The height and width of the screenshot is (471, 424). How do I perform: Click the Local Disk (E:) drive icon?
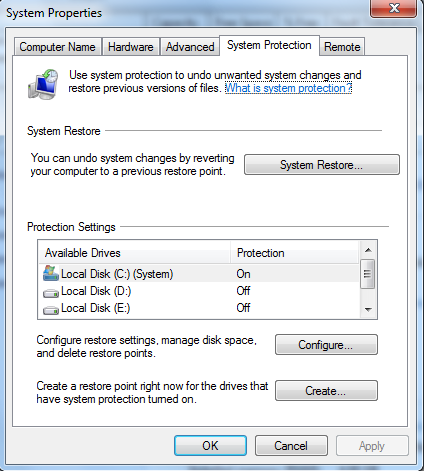[51, 310]
